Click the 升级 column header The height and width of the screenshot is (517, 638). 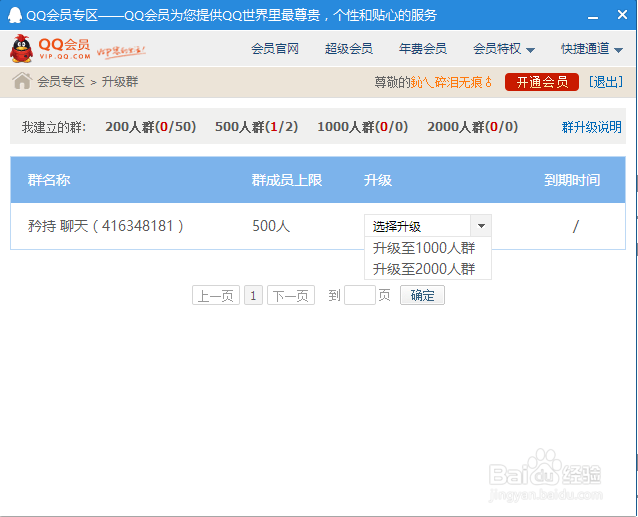[378, 180]
